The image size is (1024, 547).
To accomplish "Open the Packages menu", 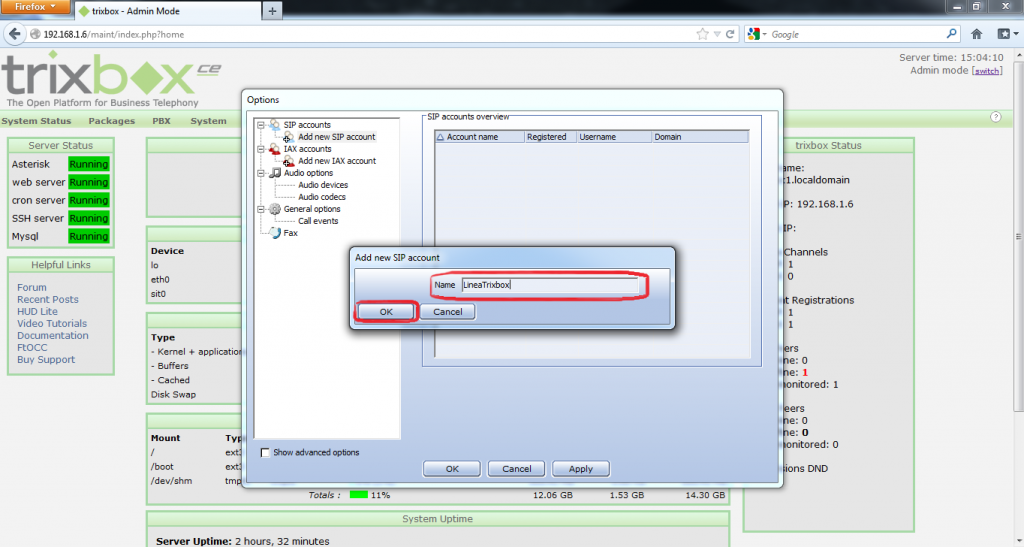I will coord(112,121).
